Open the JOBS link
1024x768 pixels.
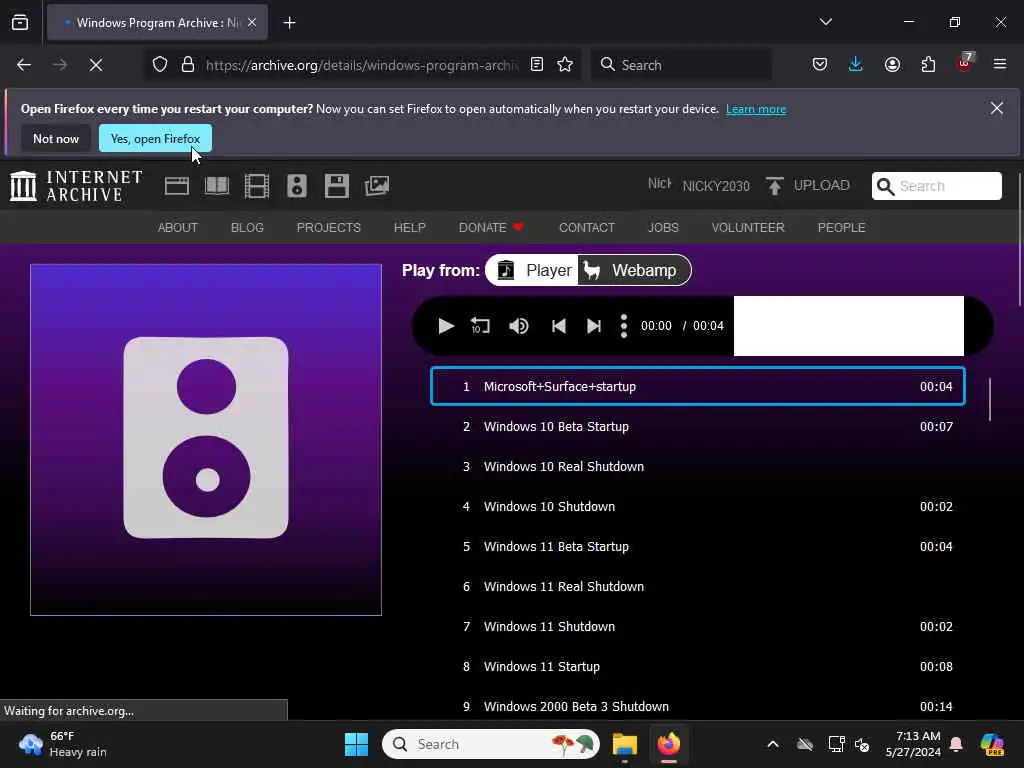[x=663, y=227]
